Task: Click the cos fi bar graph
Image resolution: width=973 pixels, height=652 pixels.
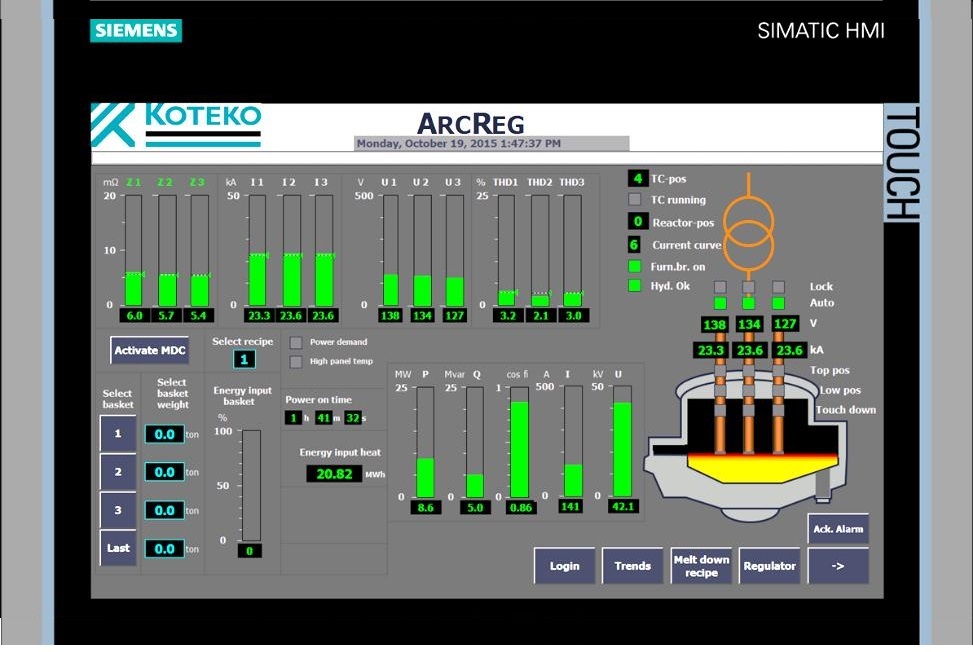Action: [x=519, y=442]
